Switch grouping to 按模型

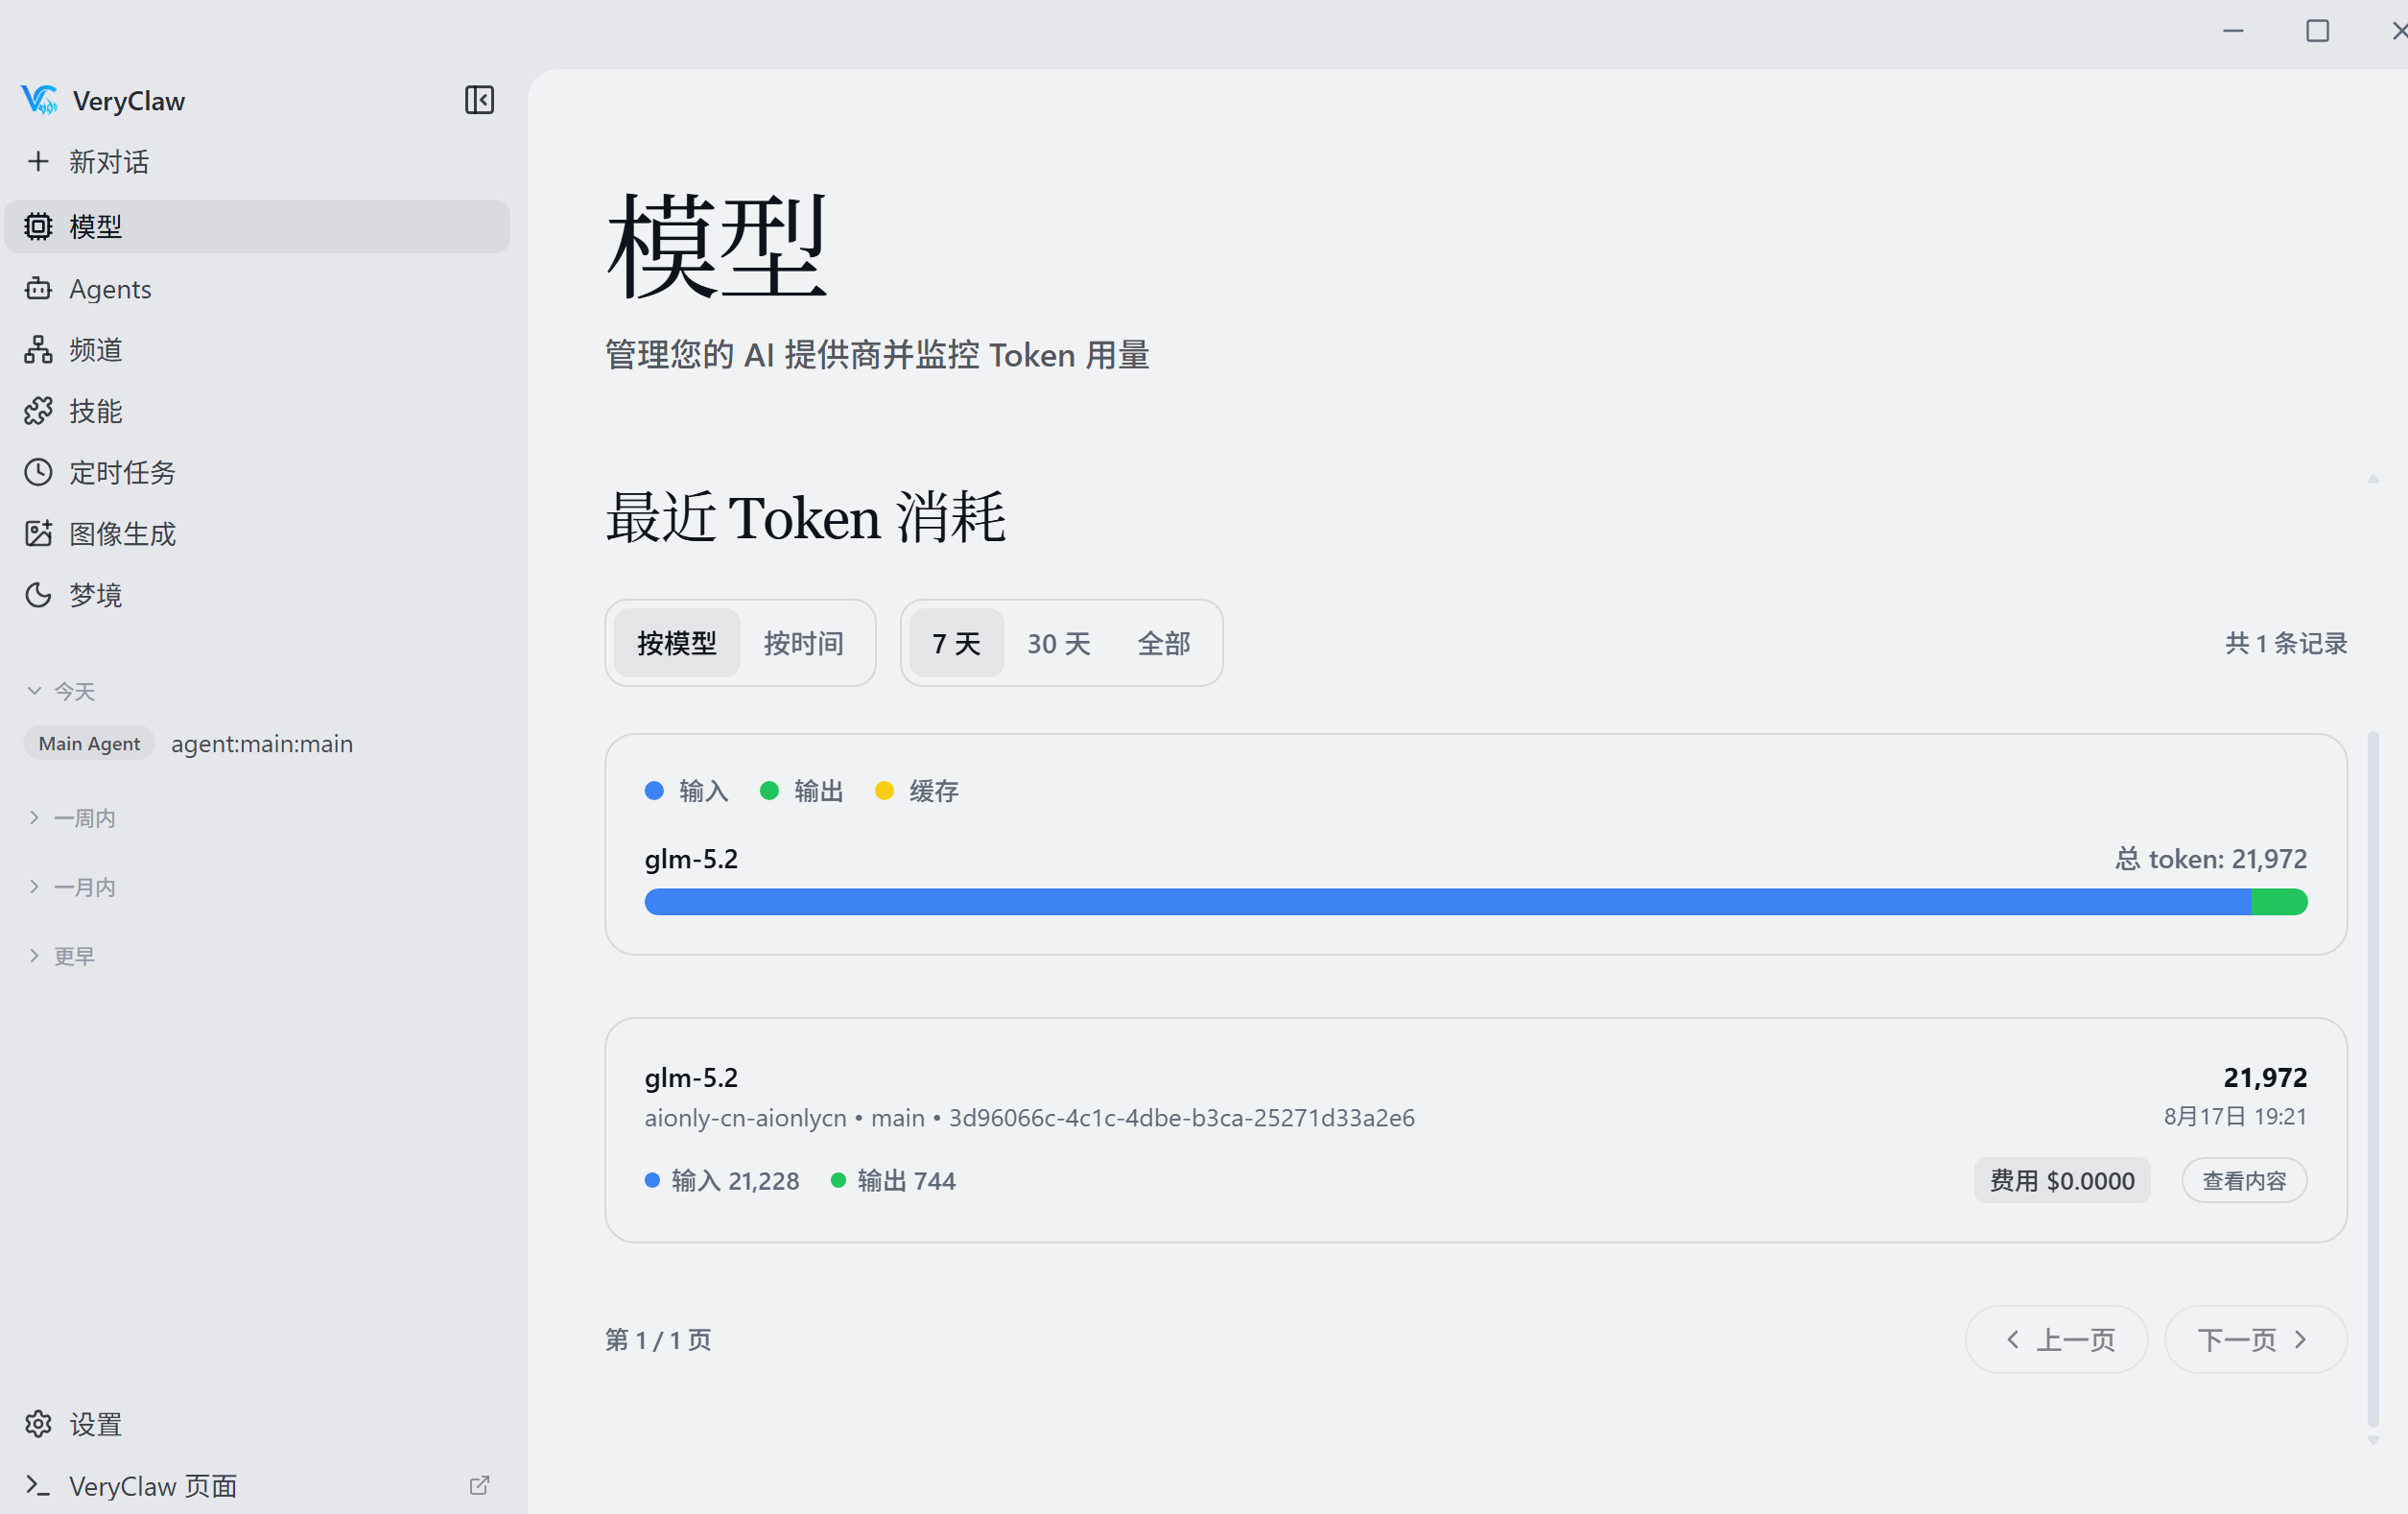tap(677, 643)
